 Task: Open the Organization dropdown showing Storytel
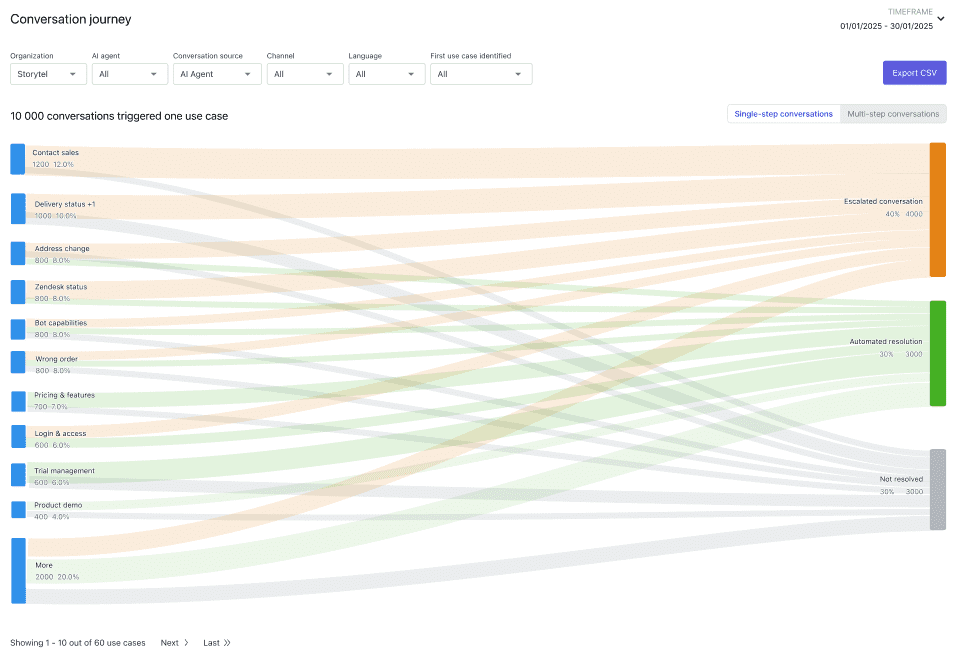(48, 74)
